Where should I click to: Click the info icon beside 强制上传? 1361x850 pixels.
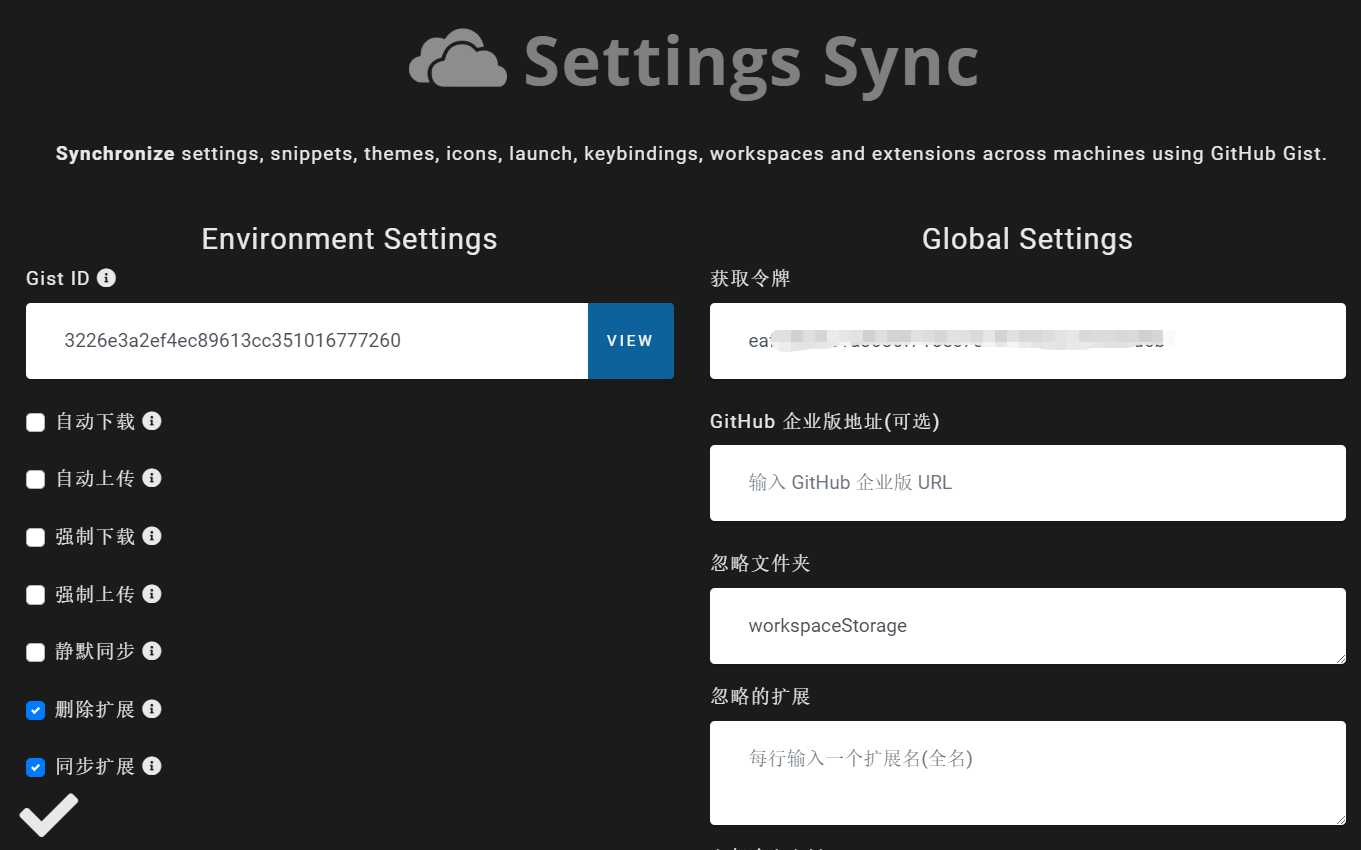[152, 594]
